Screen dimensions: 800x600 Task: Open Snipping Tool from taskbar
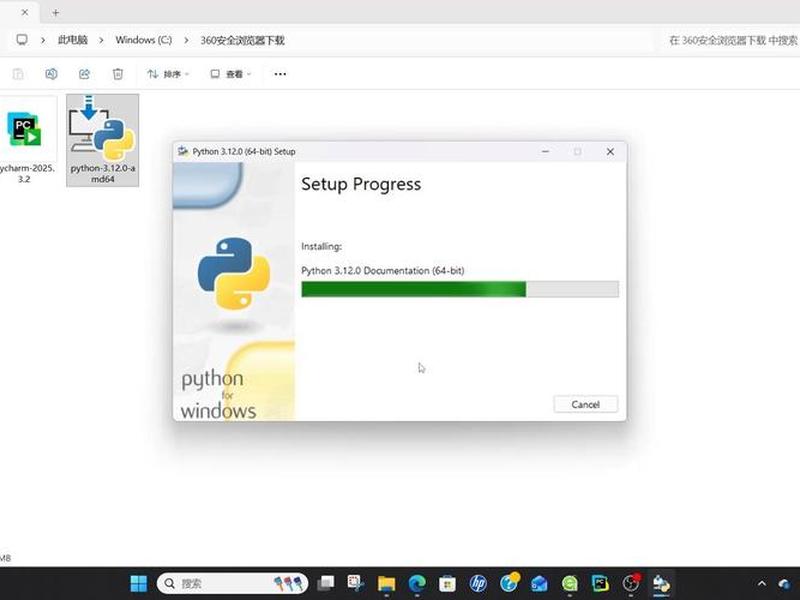coord(356,583)
